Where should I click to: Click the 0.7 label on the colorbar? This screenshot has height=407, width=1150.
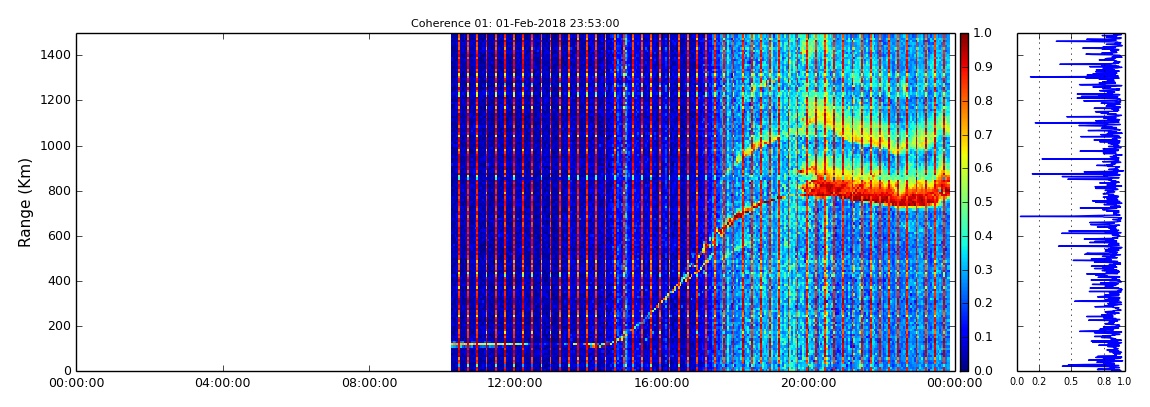(982, 135)
